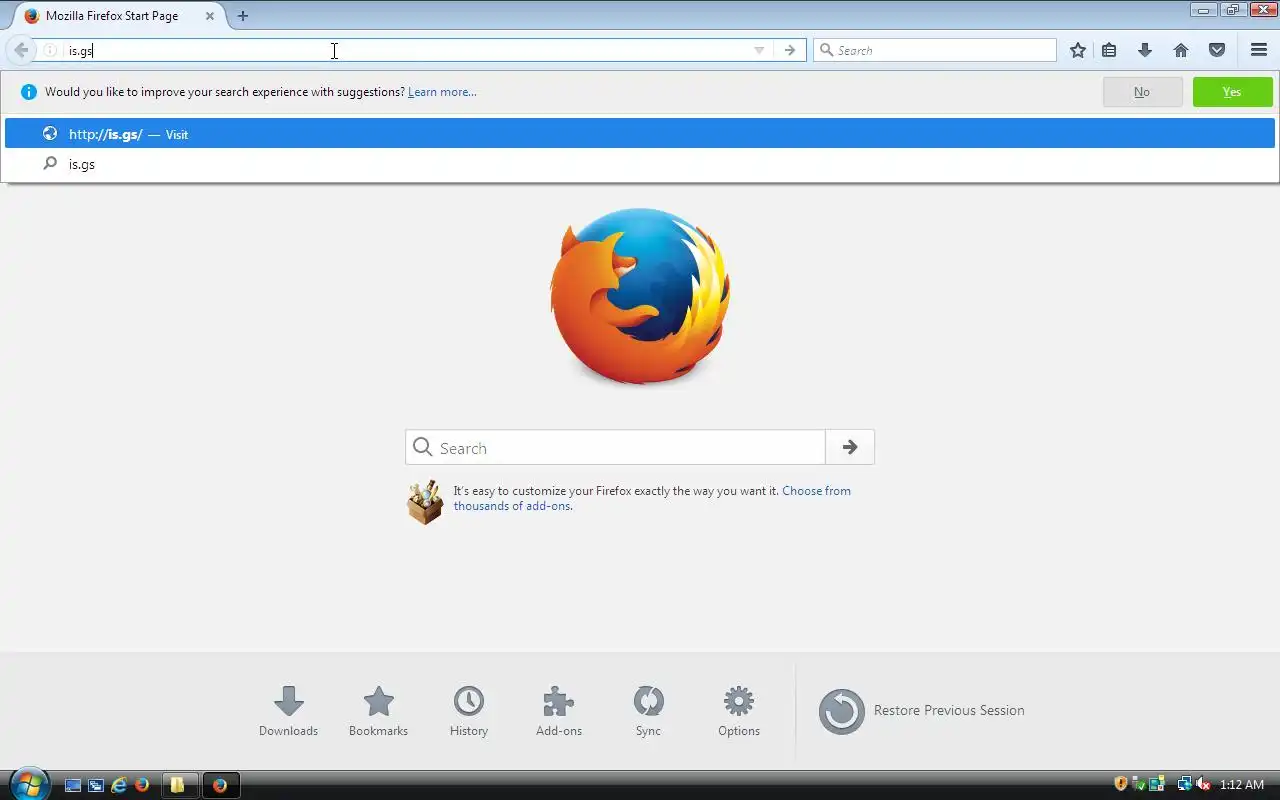Launch Firefox from quick launch icon
Viewport: 1280px width, 800px height.
142,785
